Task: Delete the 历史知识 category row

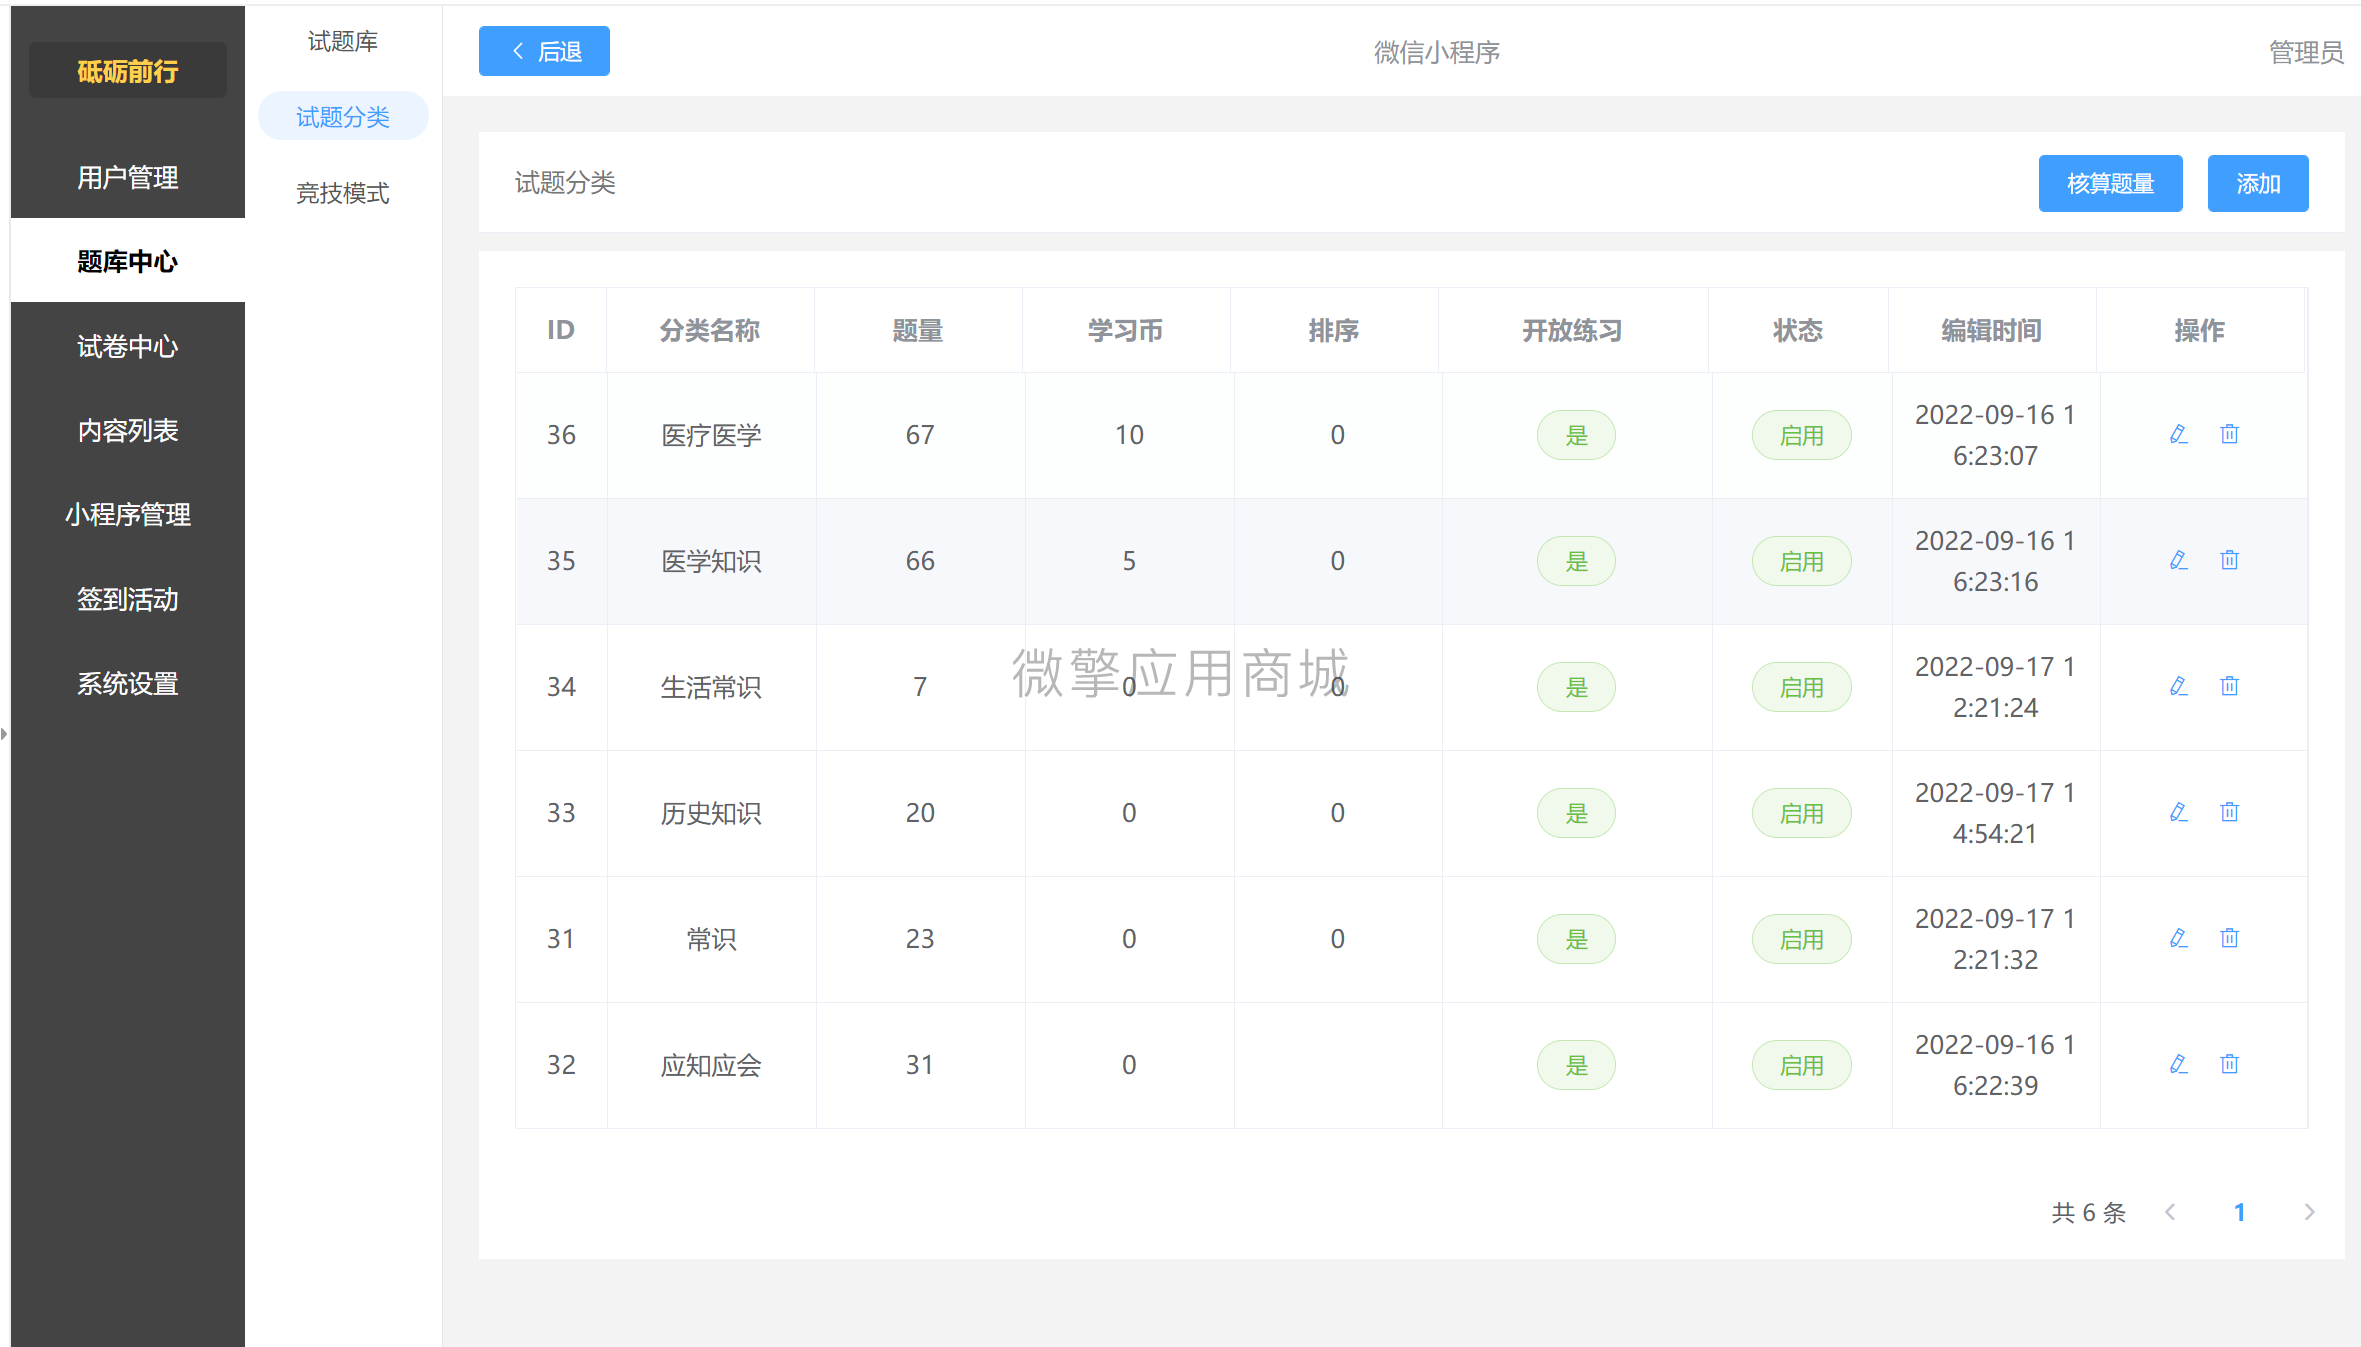Action: pos(2229,812)
